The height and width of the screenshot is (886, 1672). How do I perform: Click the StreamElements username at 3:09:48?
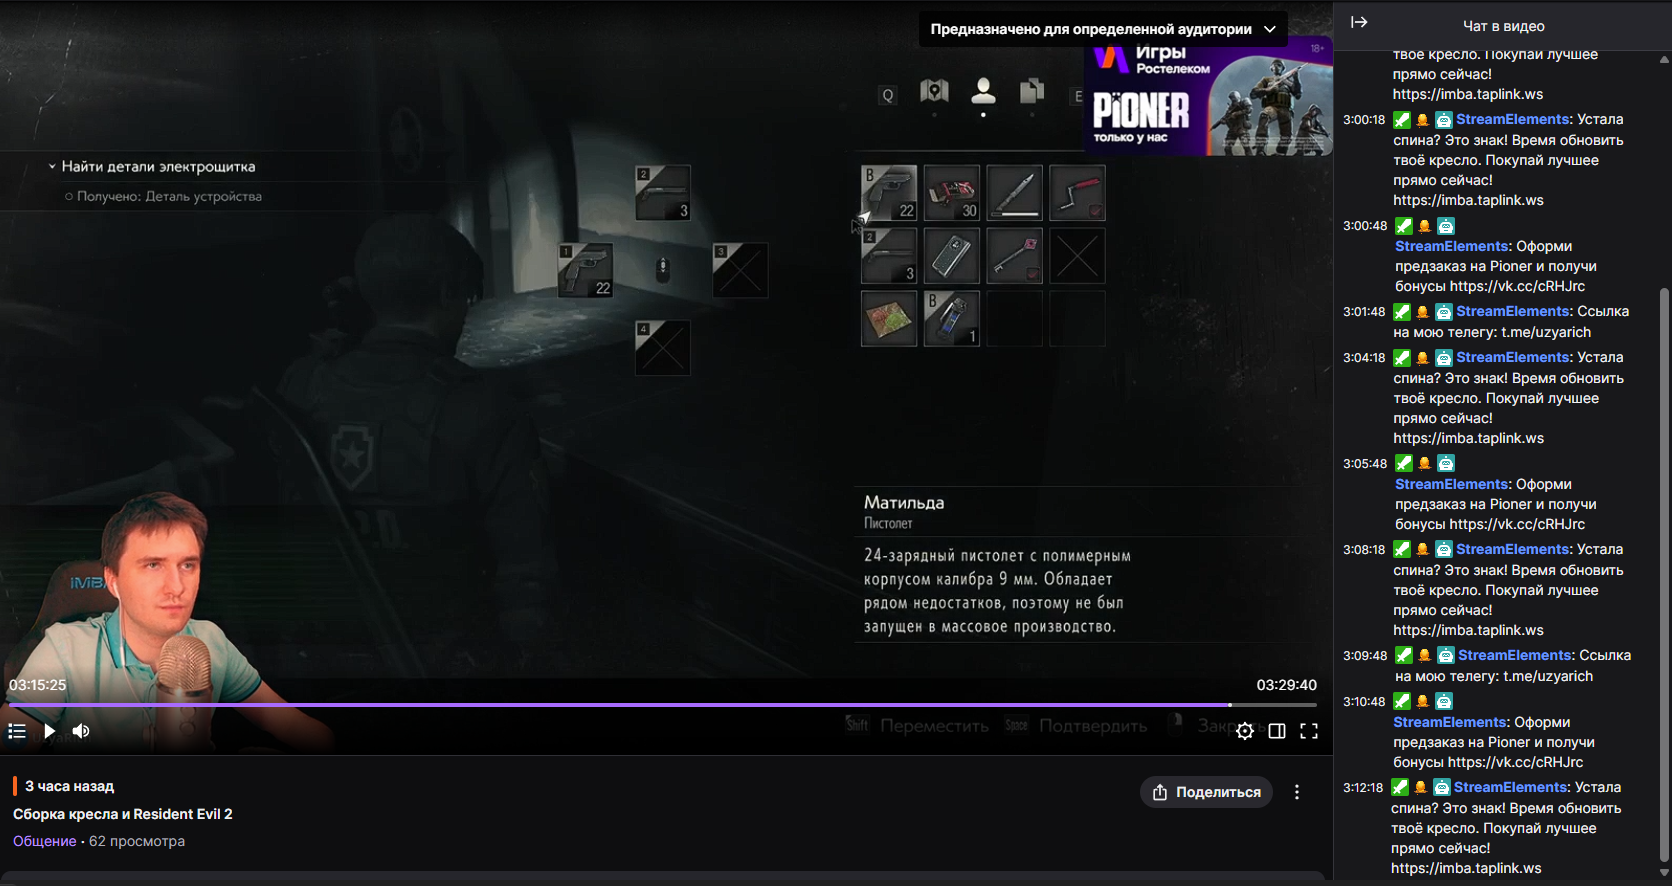[1515, 655]
